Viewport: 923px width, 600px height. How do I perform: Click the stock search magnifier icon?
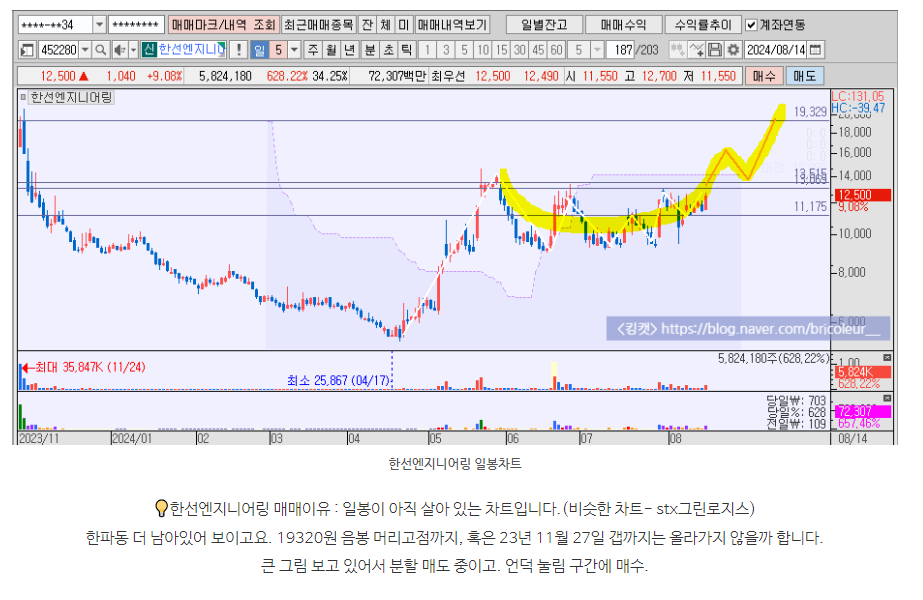point(101,50)
